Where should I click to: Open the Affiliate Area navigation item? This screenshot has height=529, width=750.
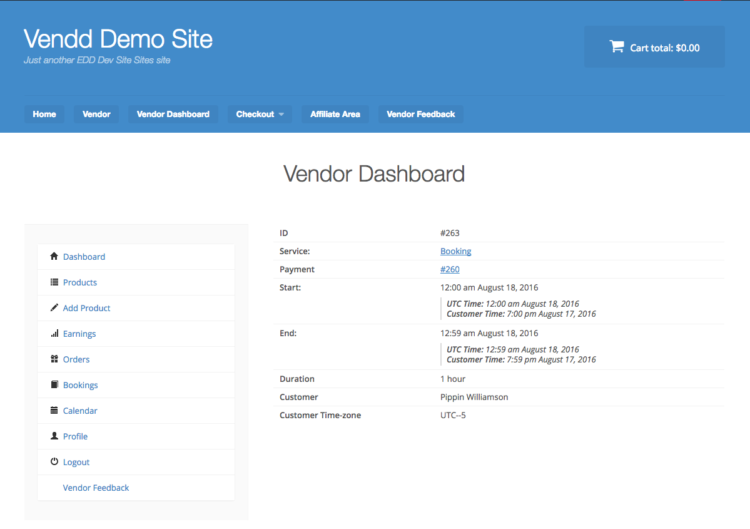coord(335,114)
